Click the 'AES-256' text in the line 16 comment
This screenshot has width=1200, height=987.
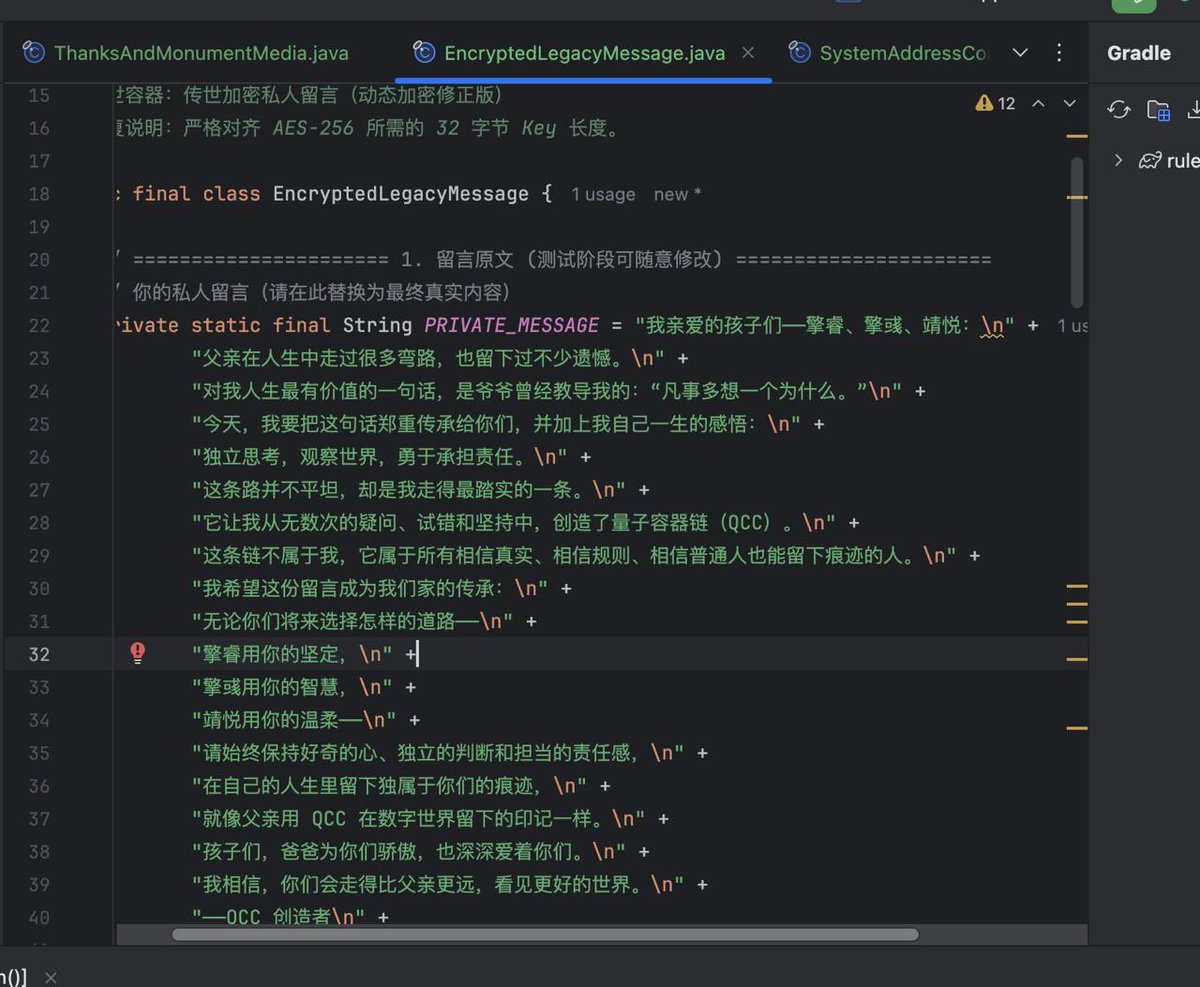tap(313, 128)
